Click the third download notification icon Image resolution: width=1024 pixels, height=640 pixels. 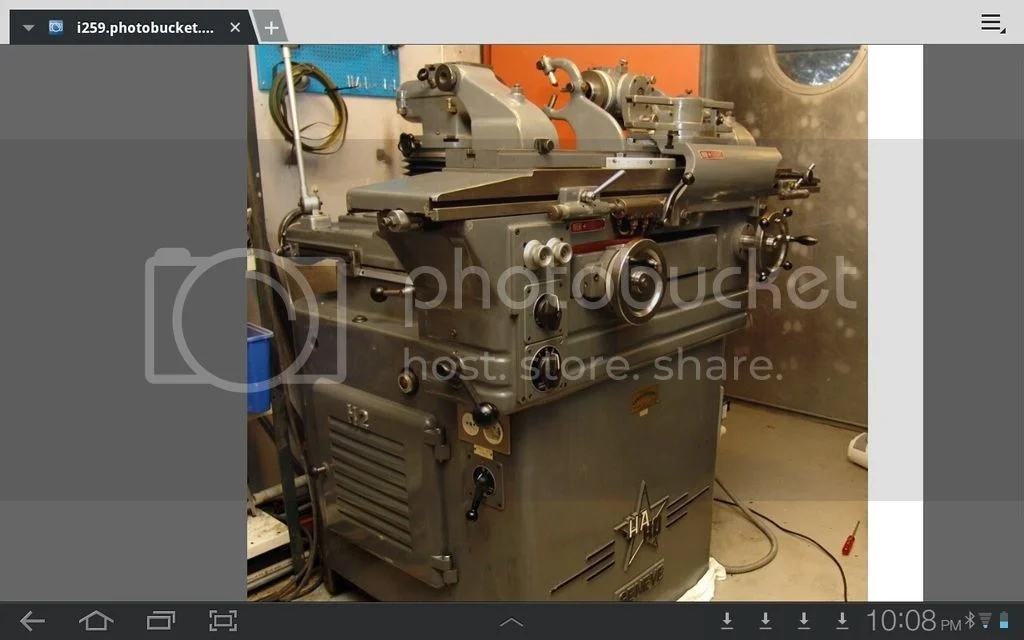tap(803, 621)
